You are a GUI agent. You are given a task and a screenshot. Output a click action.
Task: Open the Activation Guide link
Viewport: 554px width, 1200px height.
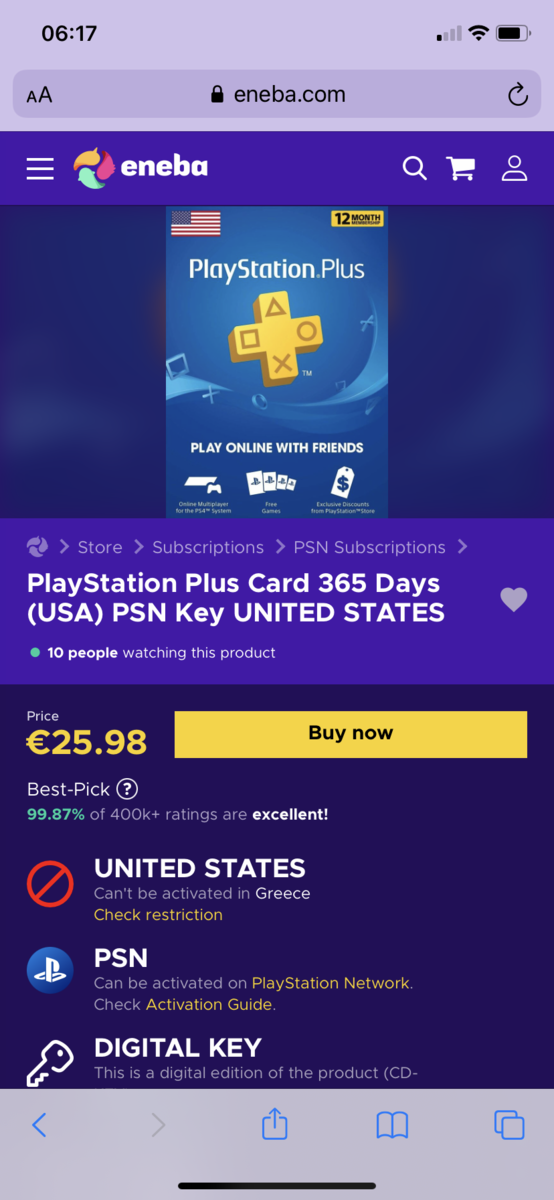coord(209,1004)
